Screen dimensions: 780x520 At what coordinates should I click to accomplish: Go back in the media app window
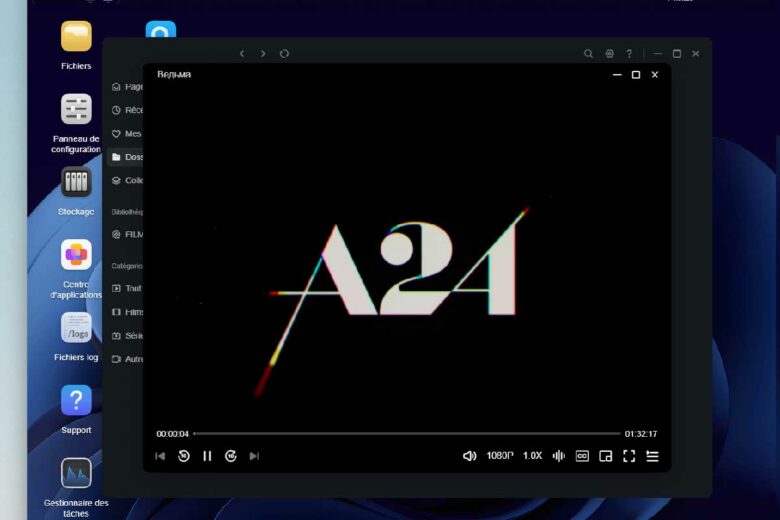pyautogui.click(x=242, y=54)
